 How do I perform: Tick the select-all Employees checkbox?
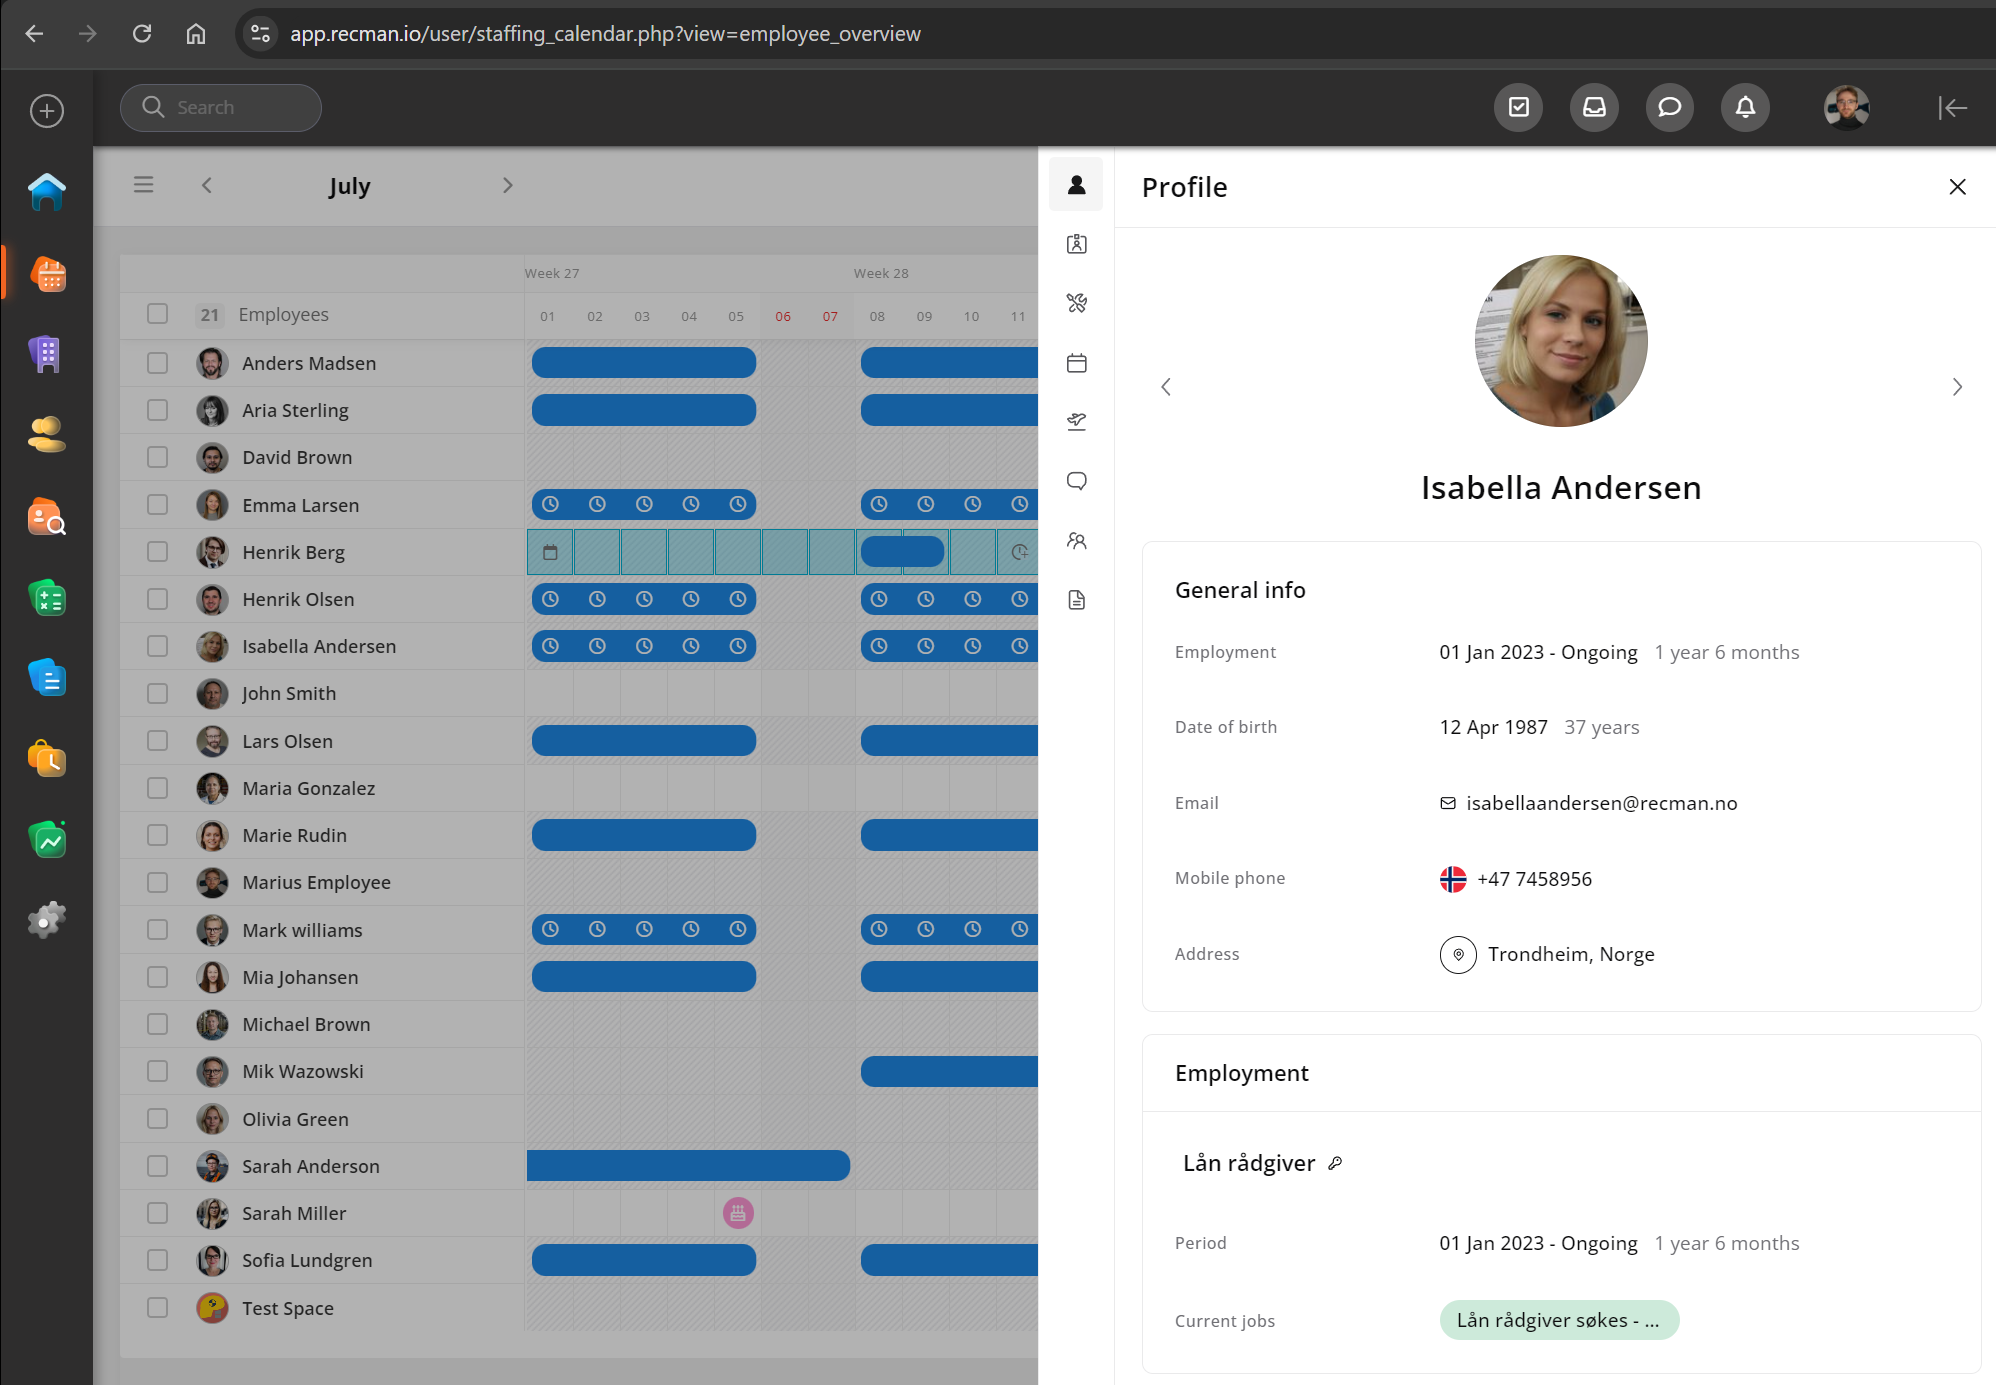pyautogui.click(x=158, y=314)
